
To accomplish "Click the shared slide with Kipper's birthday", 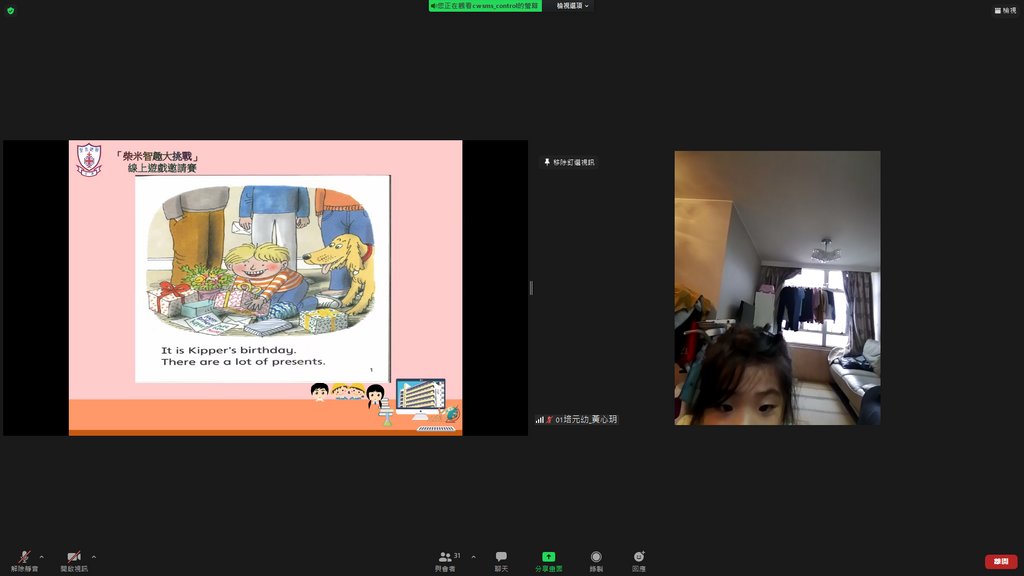I will 265,288.
